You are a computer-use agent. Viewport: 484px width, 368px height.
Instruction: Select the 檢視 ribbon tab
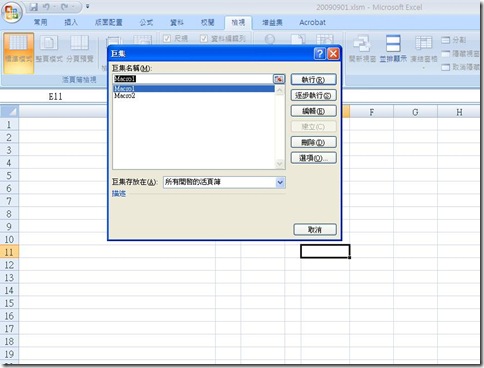pos(238,23)
